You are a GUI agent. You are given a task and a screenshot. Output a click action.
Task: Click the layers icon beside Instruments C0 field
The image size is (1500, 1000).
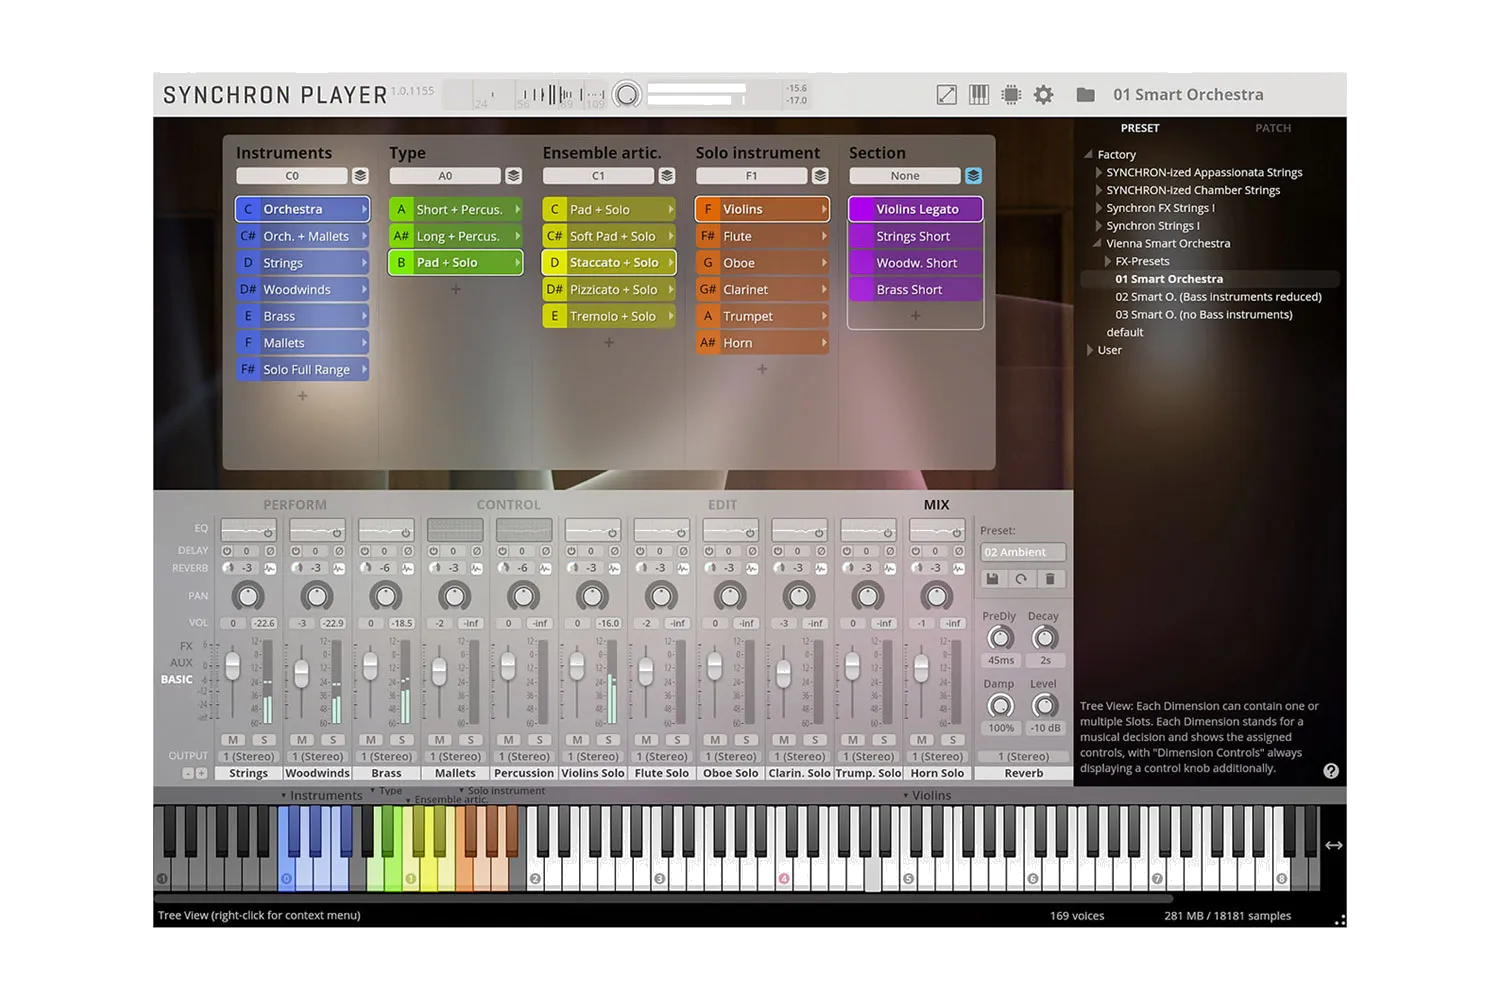(x=360, y=176)
